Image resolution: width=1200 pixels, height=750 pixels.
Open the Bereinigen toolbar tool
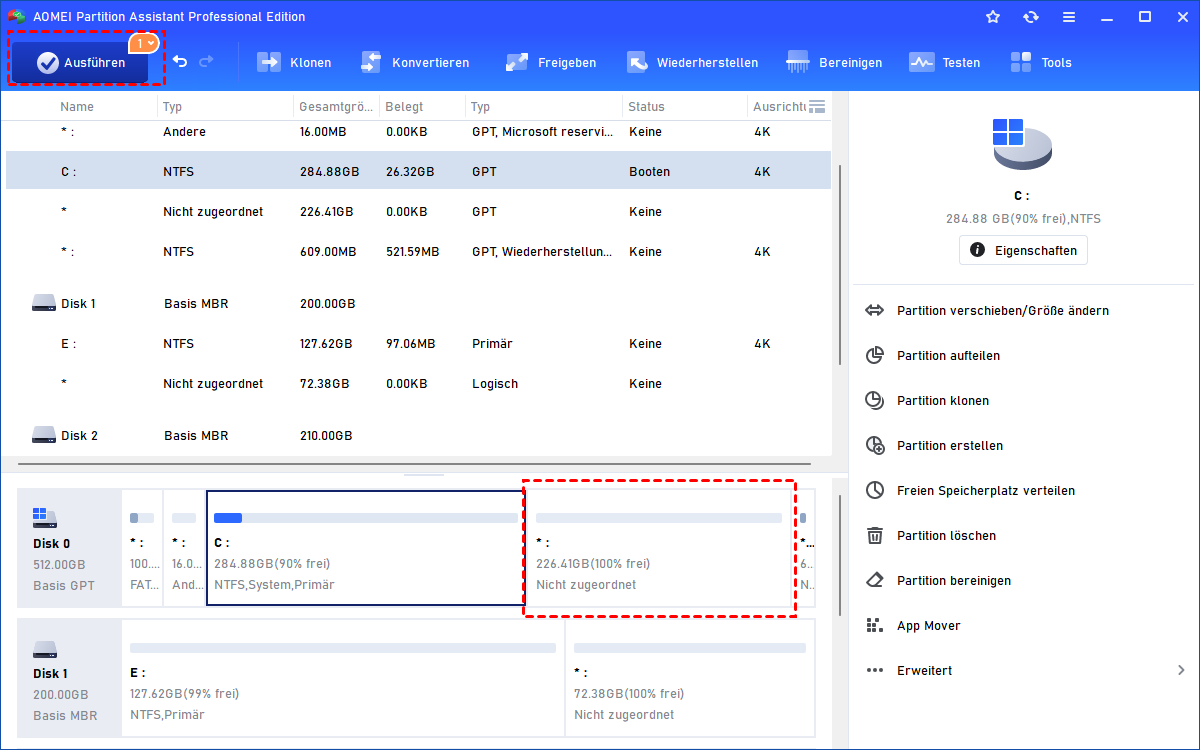coord(835,62)
